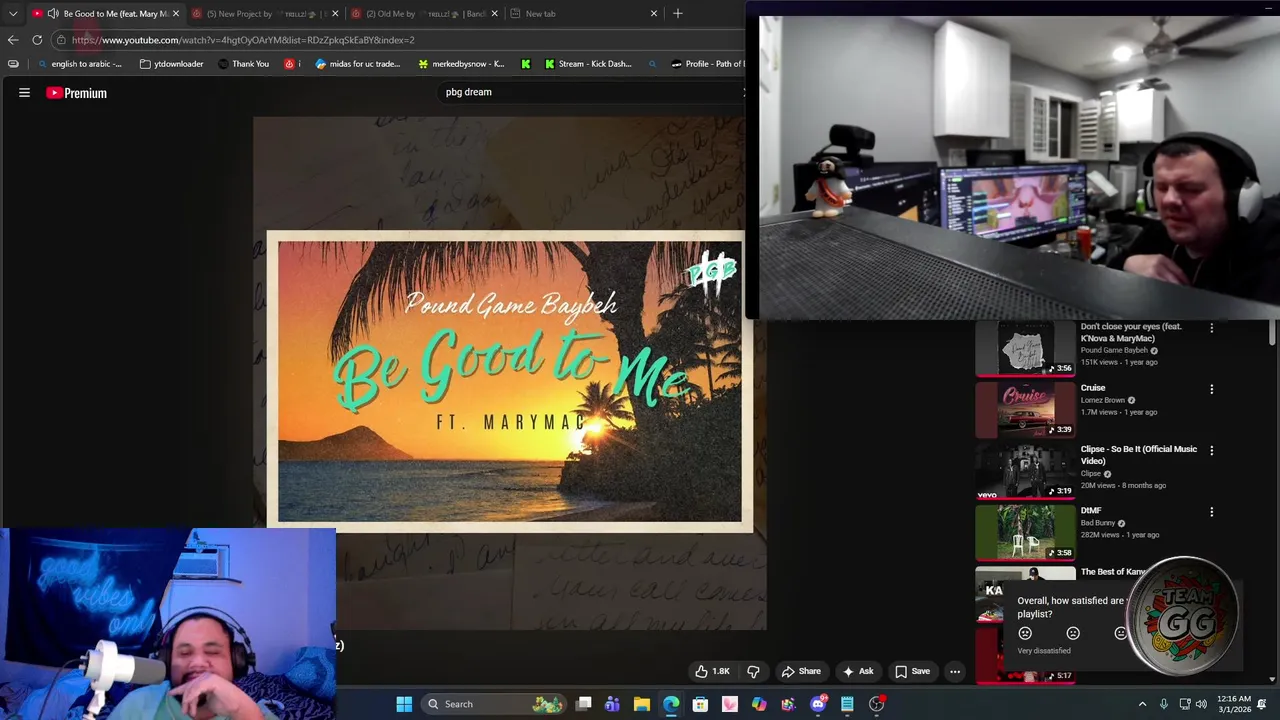Viewport: 1280px width, 720px height.
Task: Open the tab search chevron
Action: tap(13, 14)
